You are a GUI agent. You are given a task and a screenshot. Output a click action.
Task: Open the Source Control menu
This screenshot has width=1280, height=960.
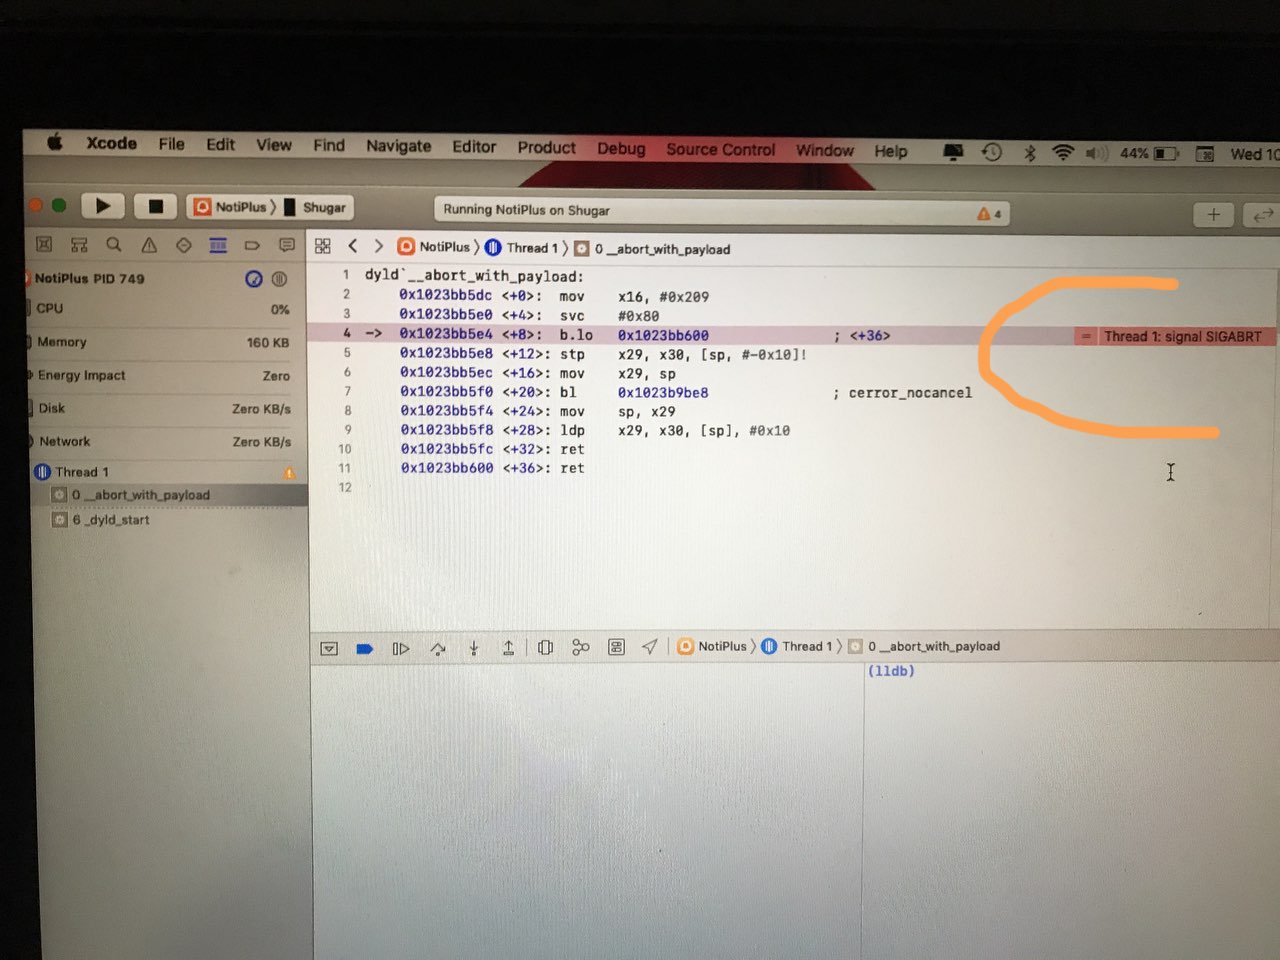(x=720, y=149)
